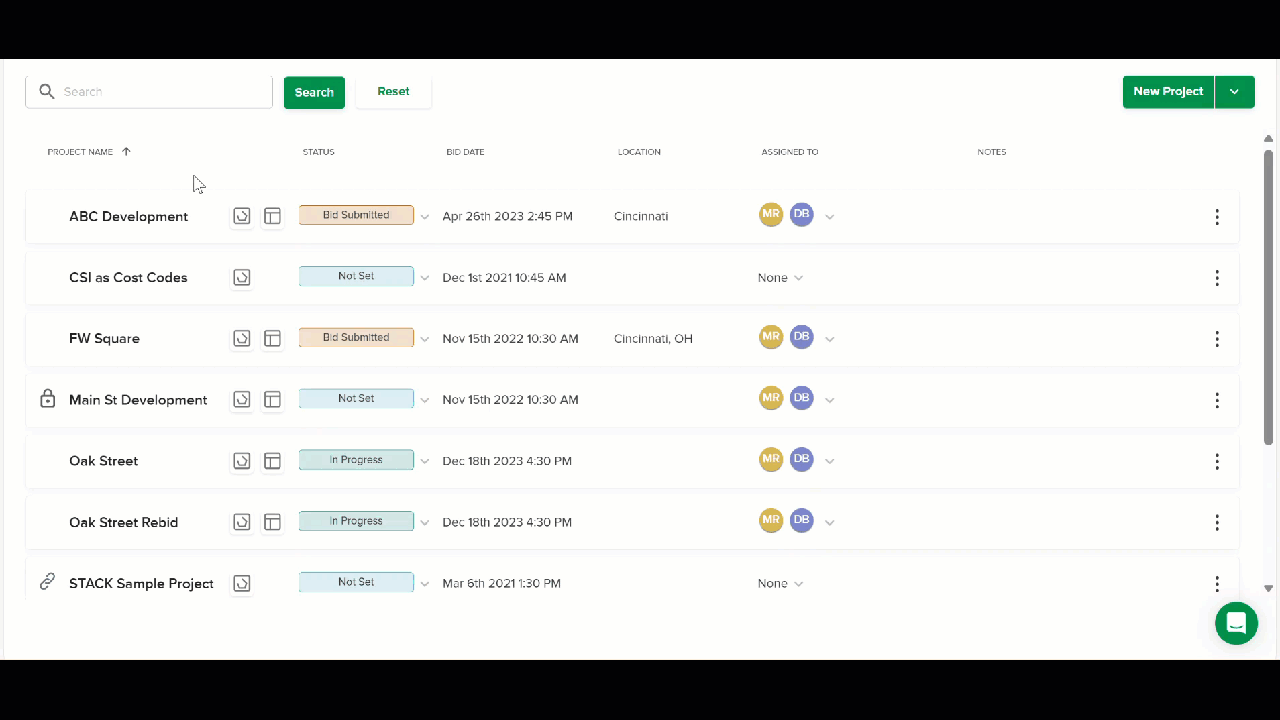Sort by Project Name column header
The height and width of the screenshot is (720, 1280).
[80, 152]
